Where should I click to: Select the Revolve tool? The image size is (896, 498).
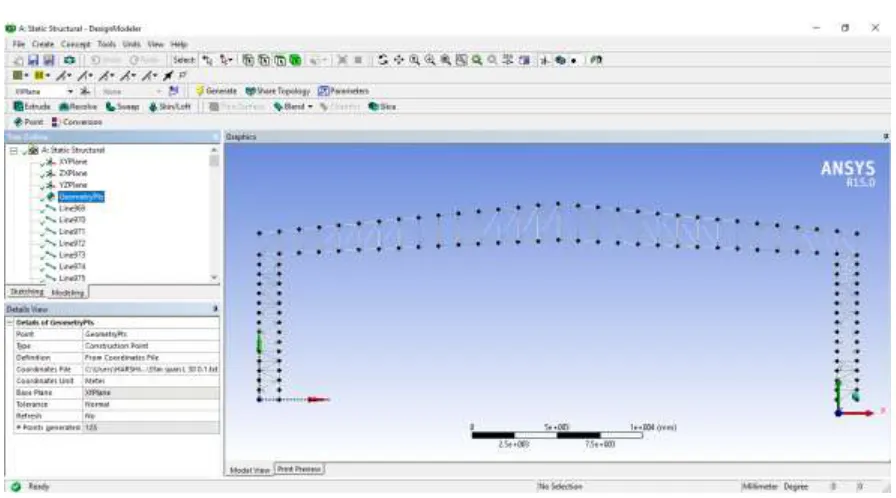(78, 107)
